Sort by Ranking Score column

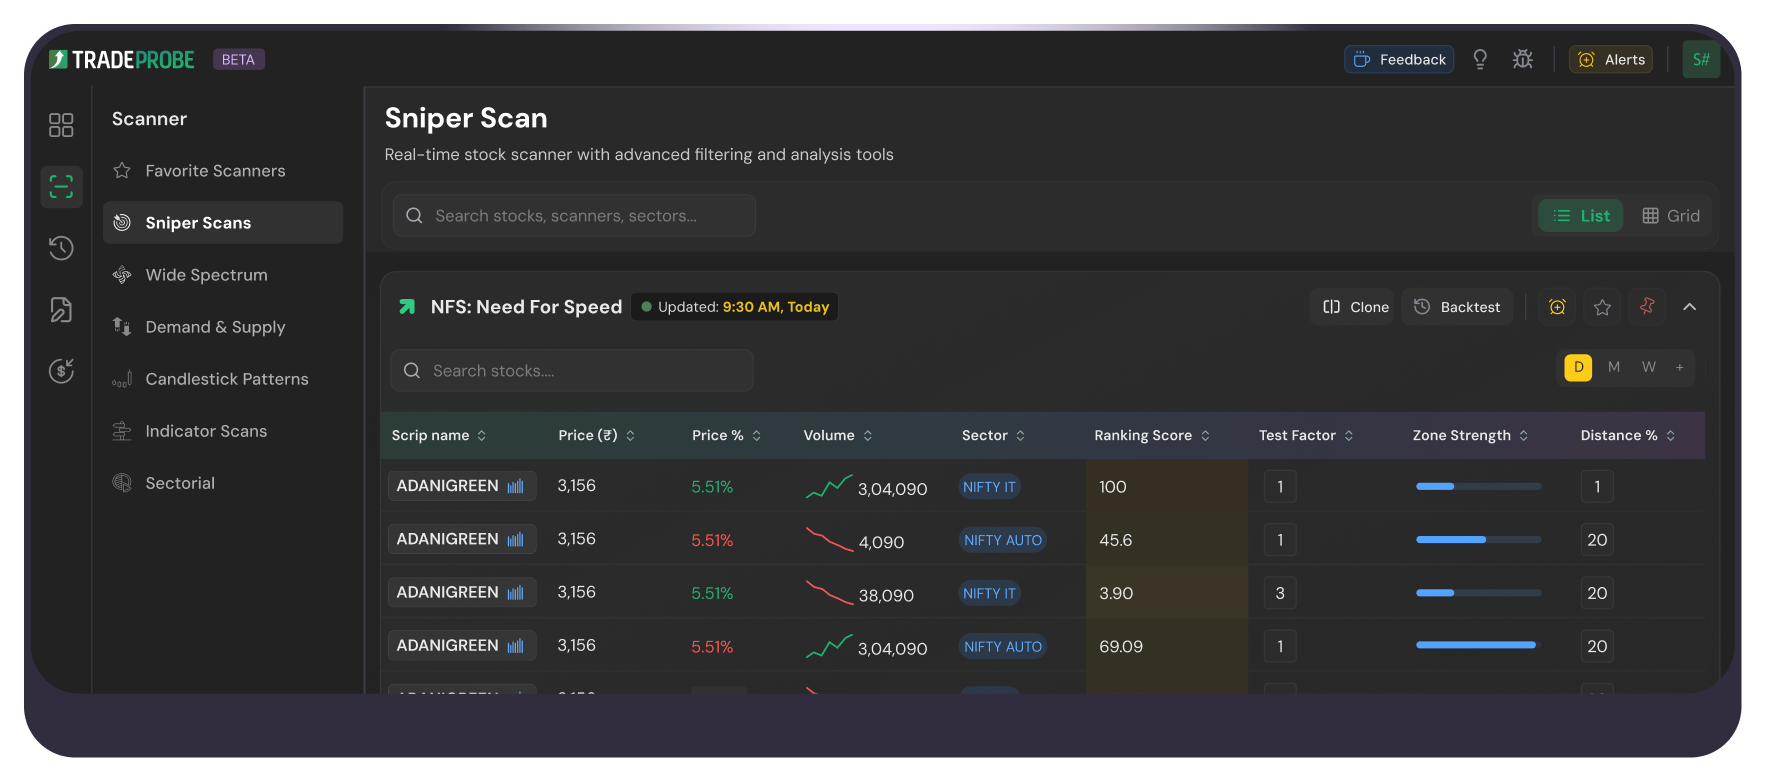coord(1152,436)
